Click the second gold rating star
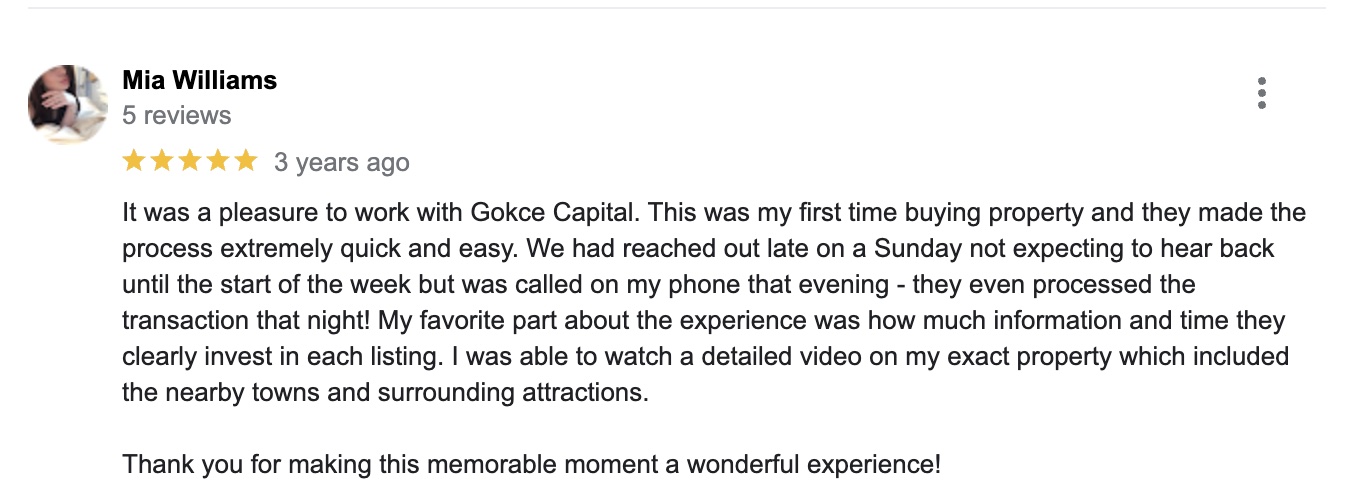Viewport: 1372px width, 500px height. 162,161
